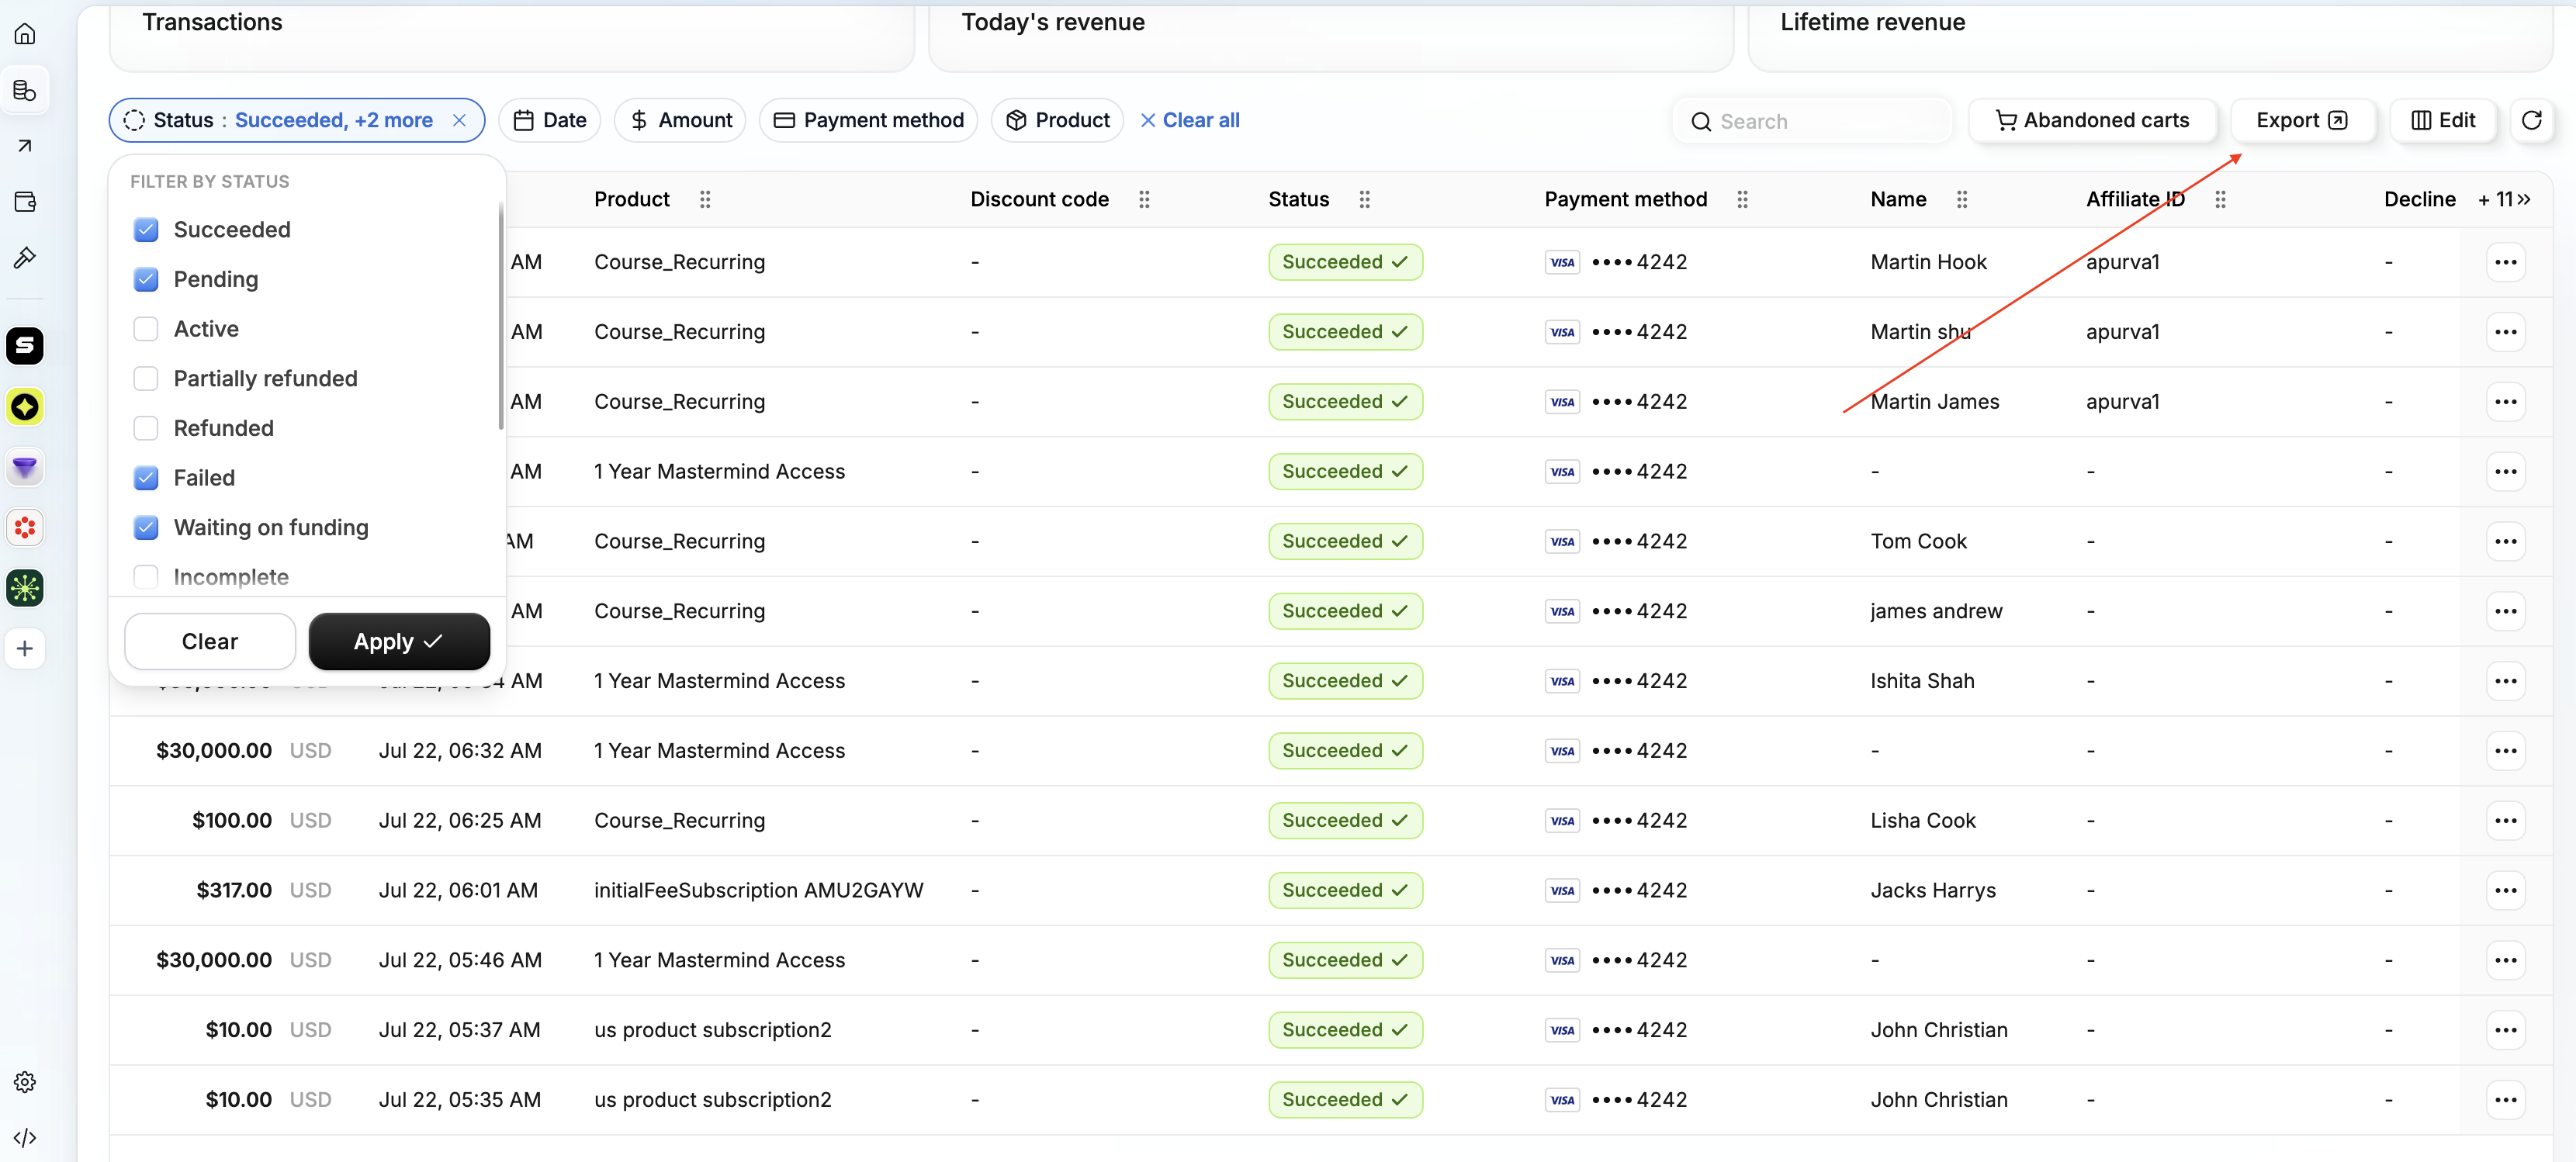
Task: Open the three-dot menu for Jacks Harrys row
Action: [2505, 890]
